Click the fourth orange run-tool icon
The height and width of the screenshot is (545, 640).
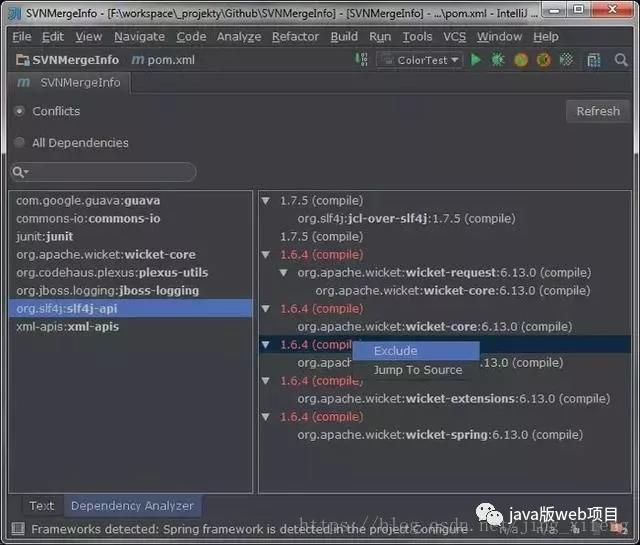(x=544, y=60)
